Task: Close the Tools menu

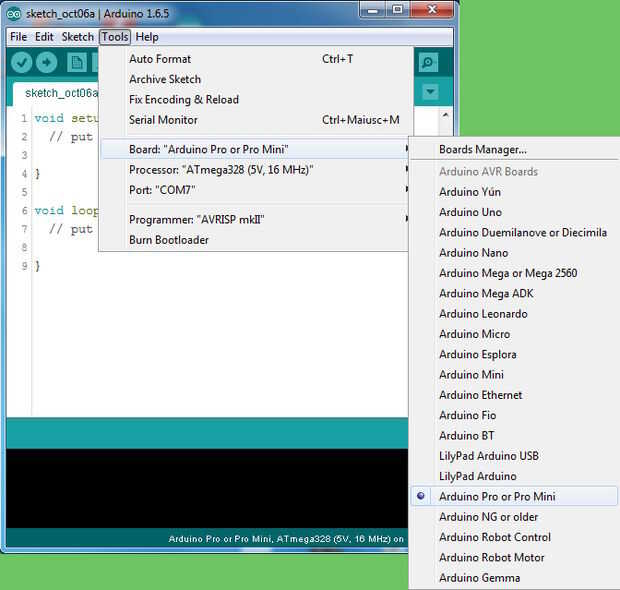Action: 115,37
